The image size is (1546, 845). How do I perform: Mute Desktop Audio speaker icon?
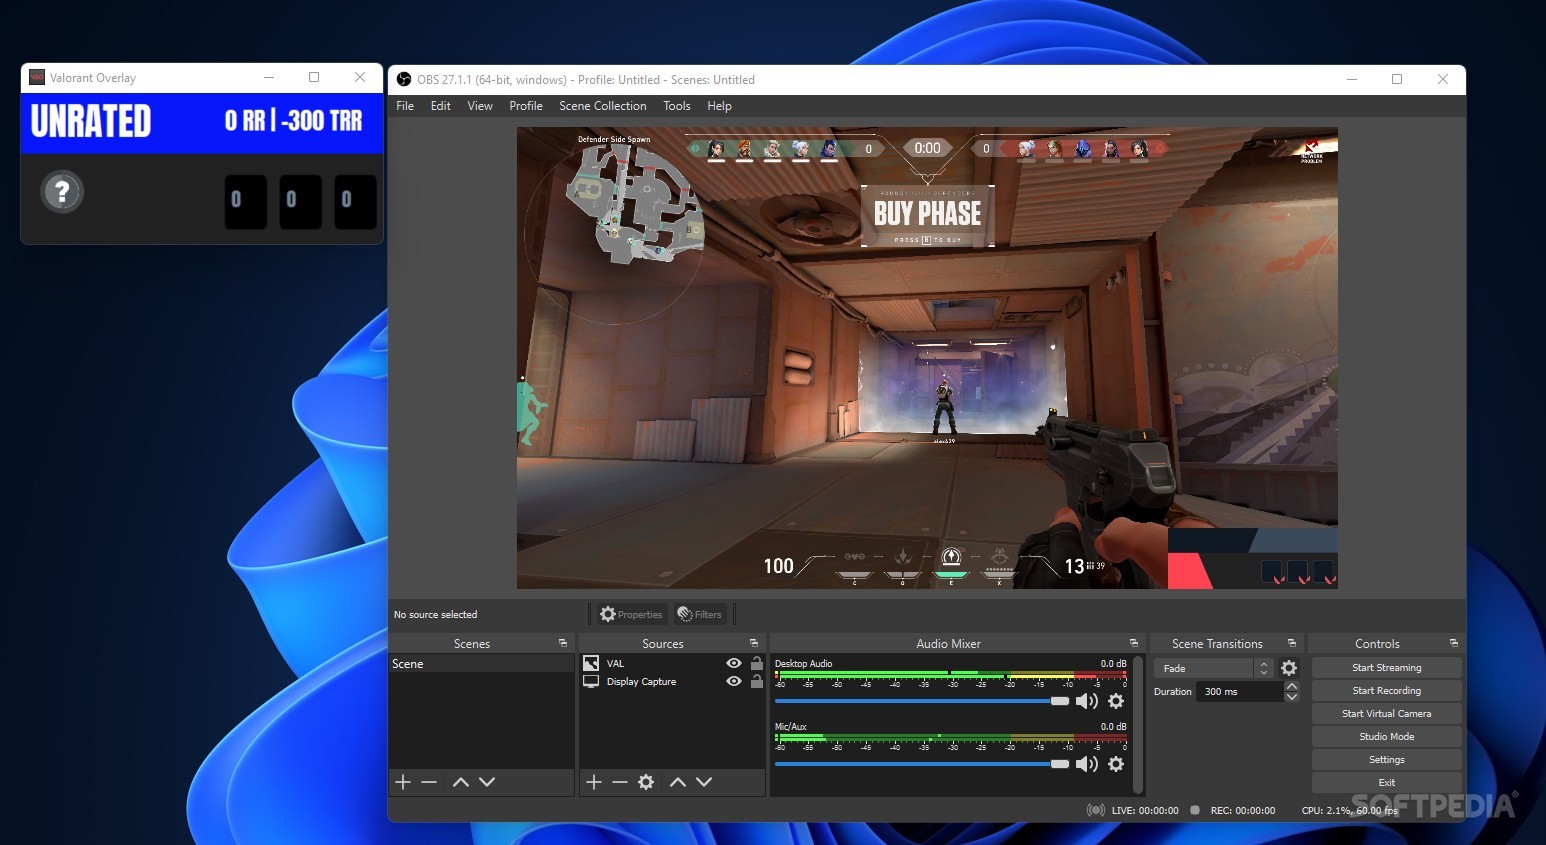pyautogui.click(x=1087, y=701)
